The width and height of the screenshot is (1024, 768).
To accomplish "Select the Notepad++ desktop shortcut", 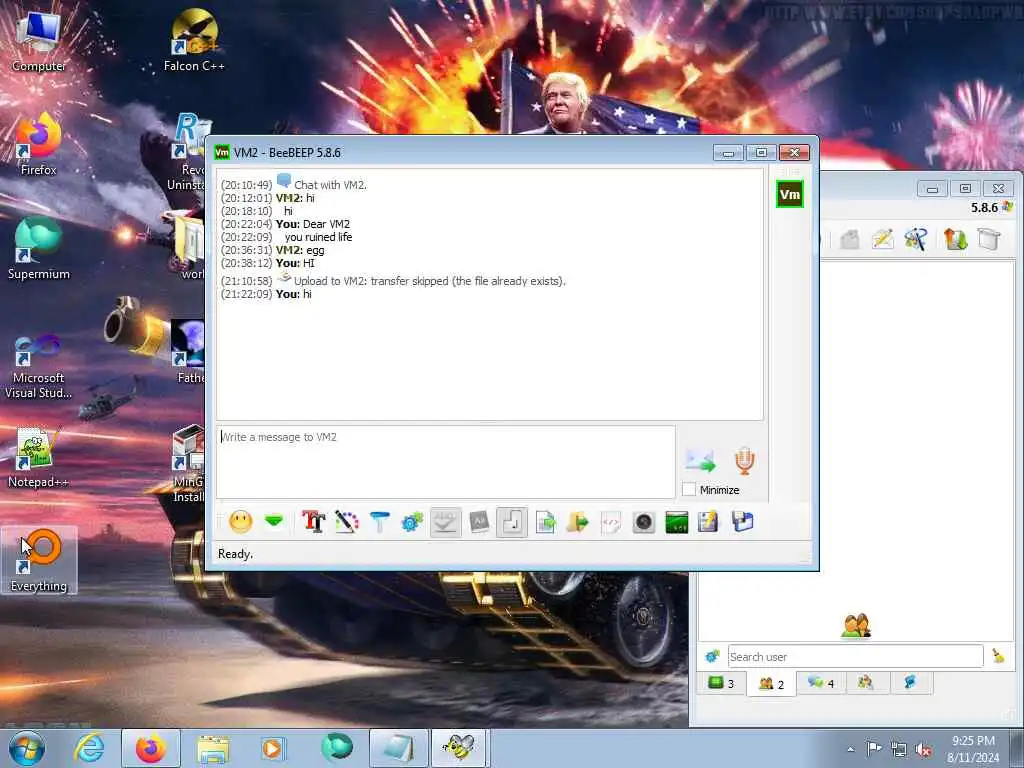I will pyautogui.click(x=39, y=457).
